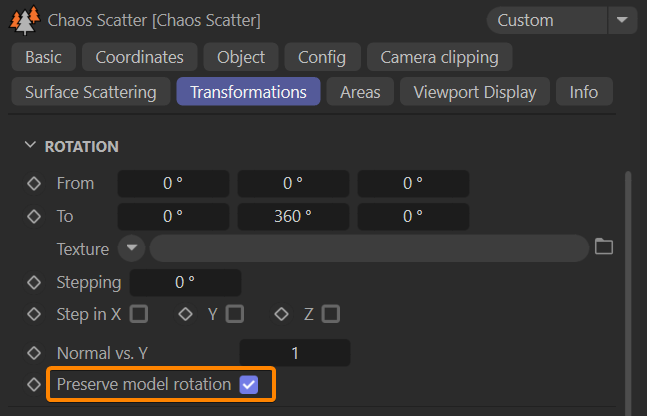Click the From Y rotation field
This screenshot has width=647, height=416.
293,184
